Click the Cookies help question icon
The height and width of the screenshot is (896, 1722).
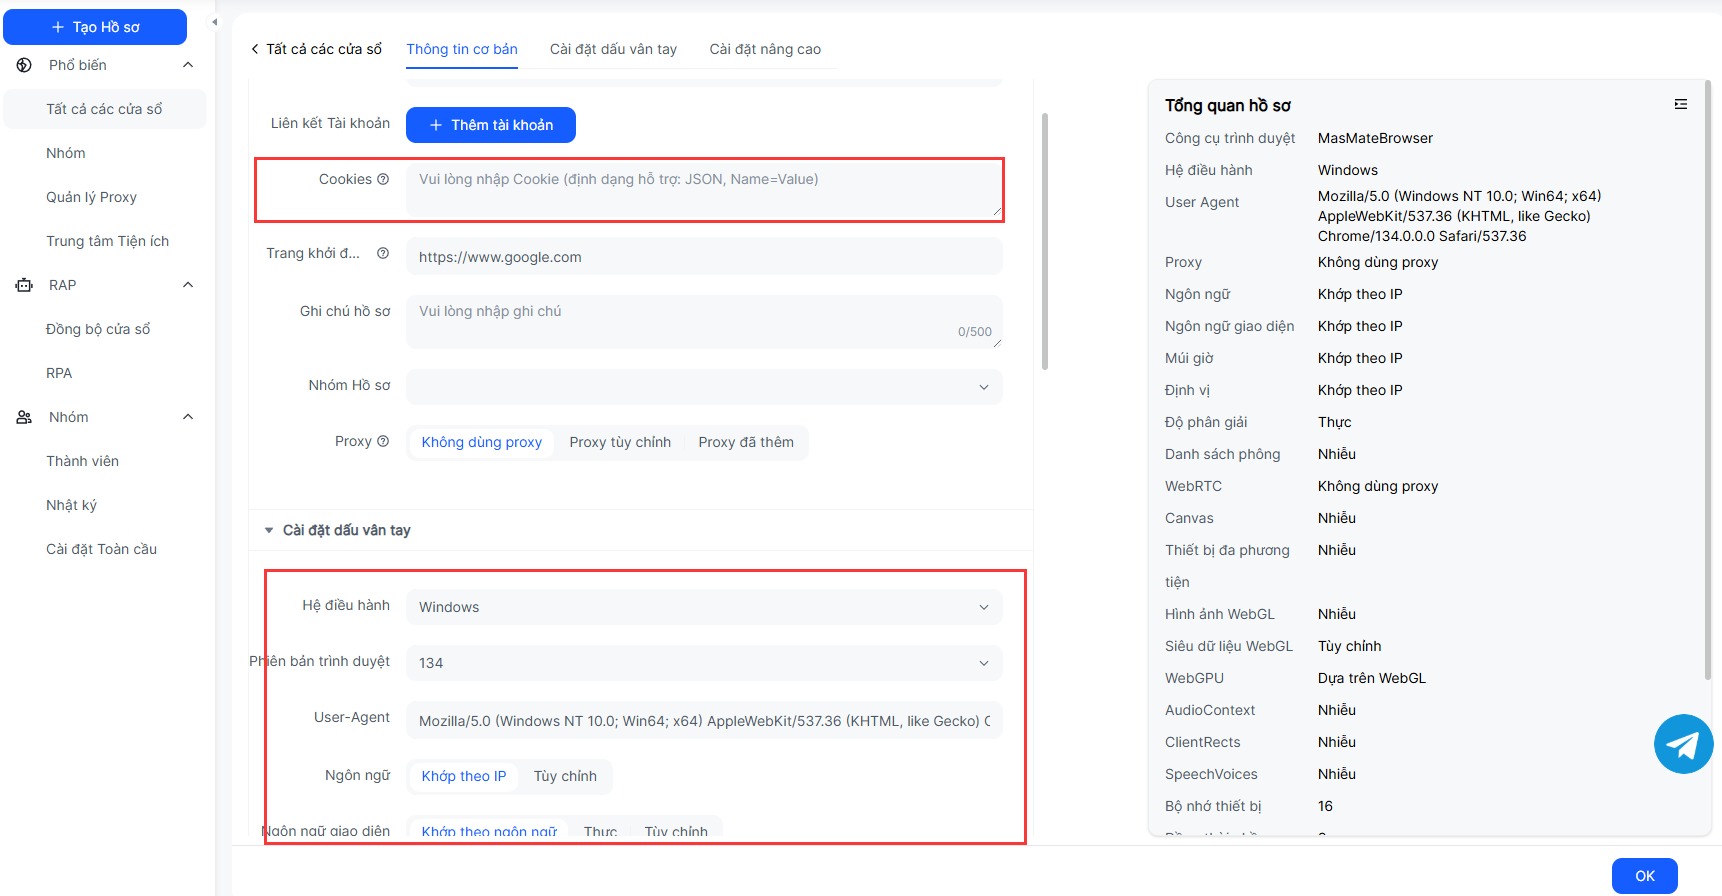coord(382,179)
